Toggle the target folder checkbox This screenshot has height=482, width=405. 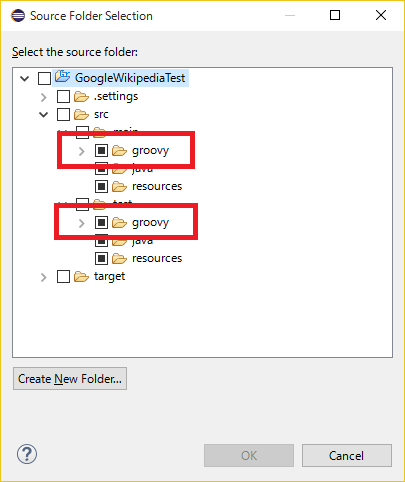[x=63, y=277]
